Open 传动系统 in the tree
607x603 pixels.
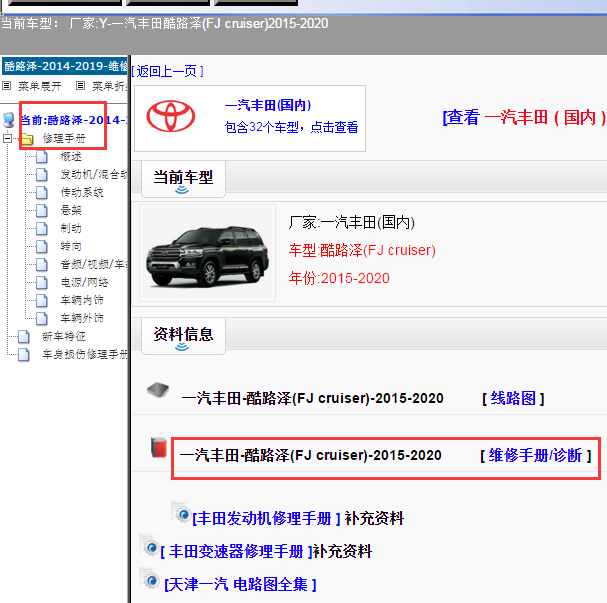point(82,192)
